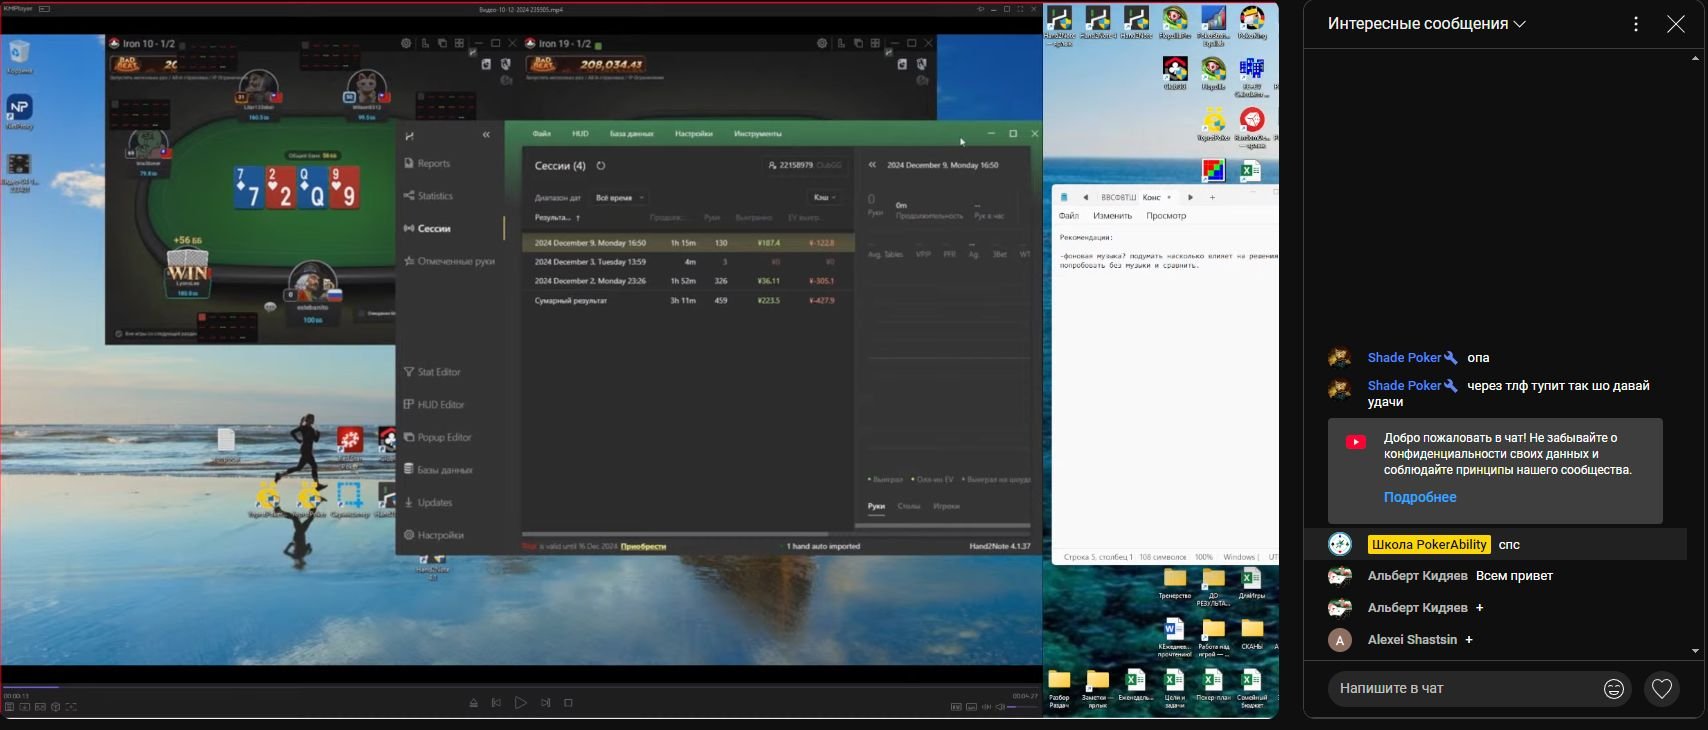The height and width of the screenshot is (730, 1708).
Task: Open Stat Editor in Hand2Note
Action: click(432, 372)
